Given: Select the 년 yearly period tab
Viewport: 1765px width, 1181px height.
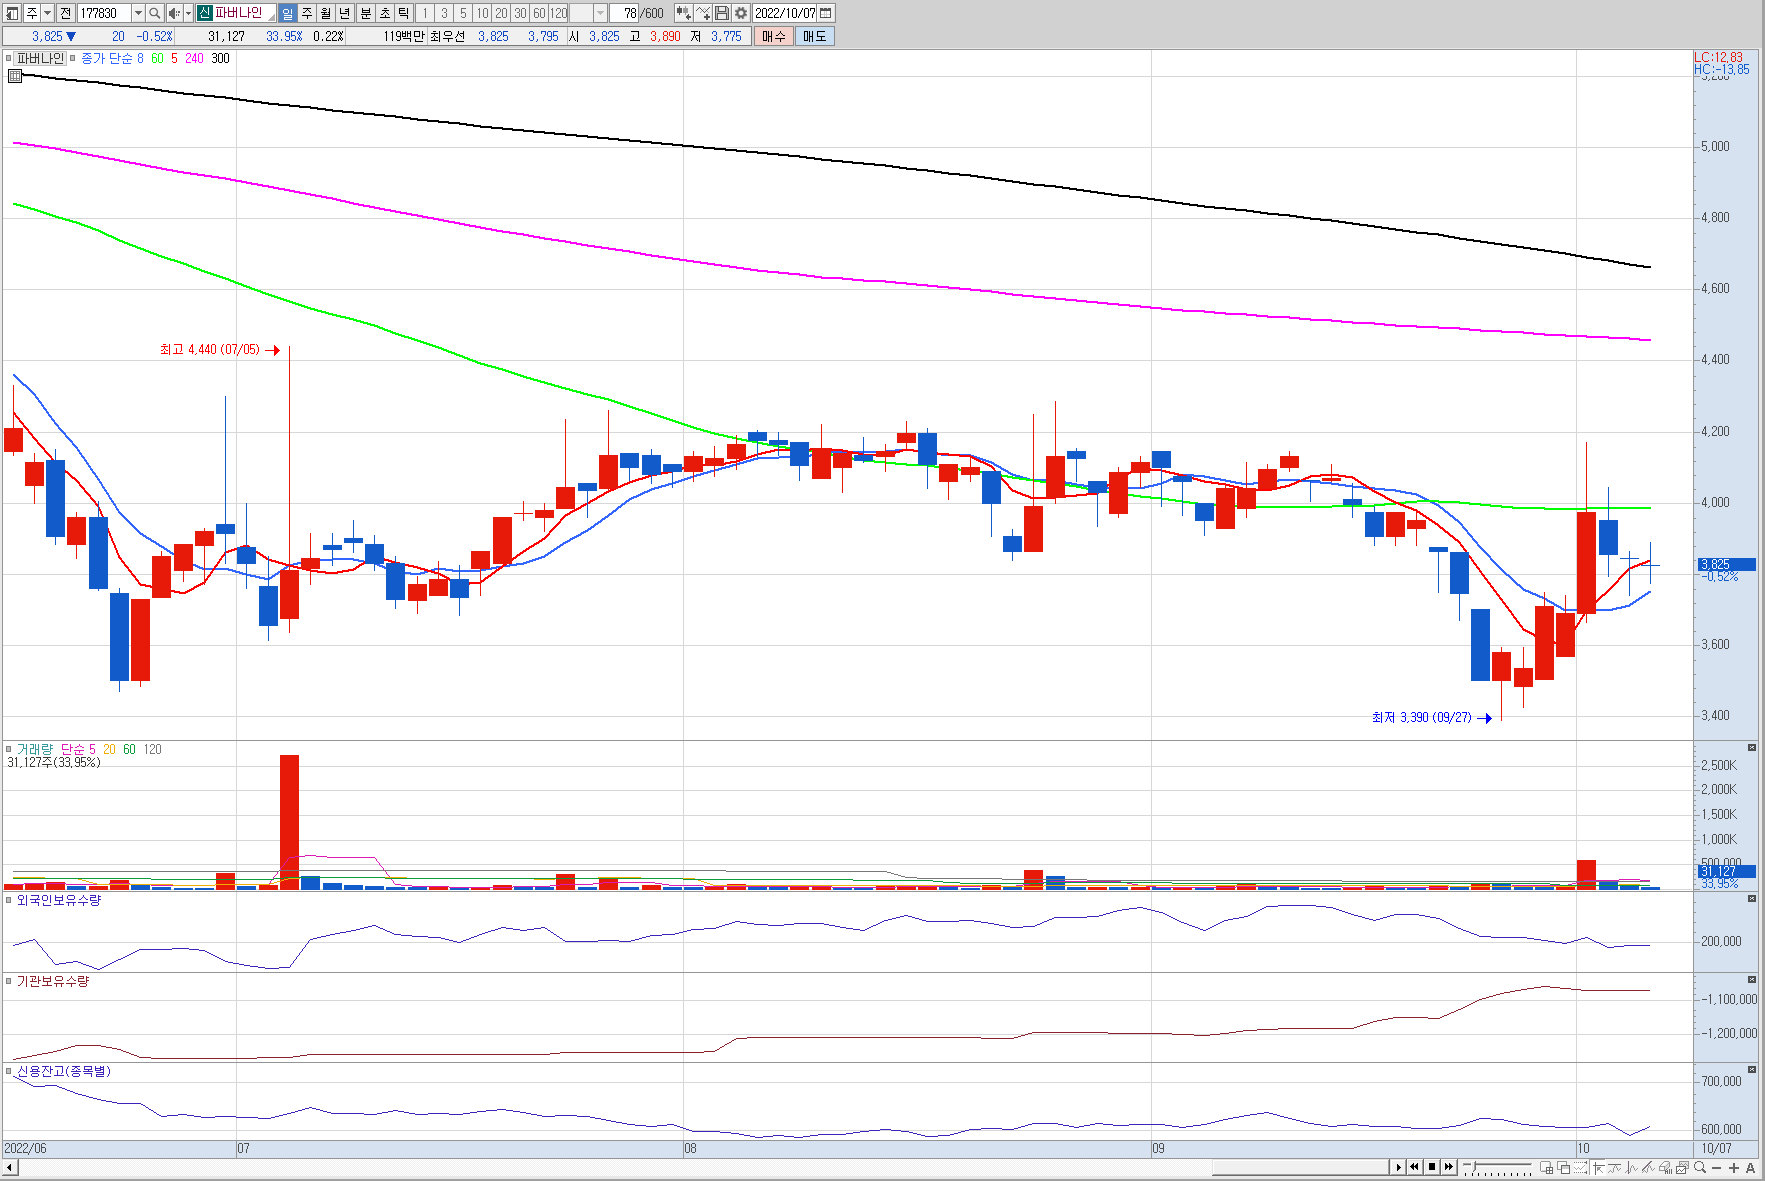Looking at the screenshot, I should (345, 13).
